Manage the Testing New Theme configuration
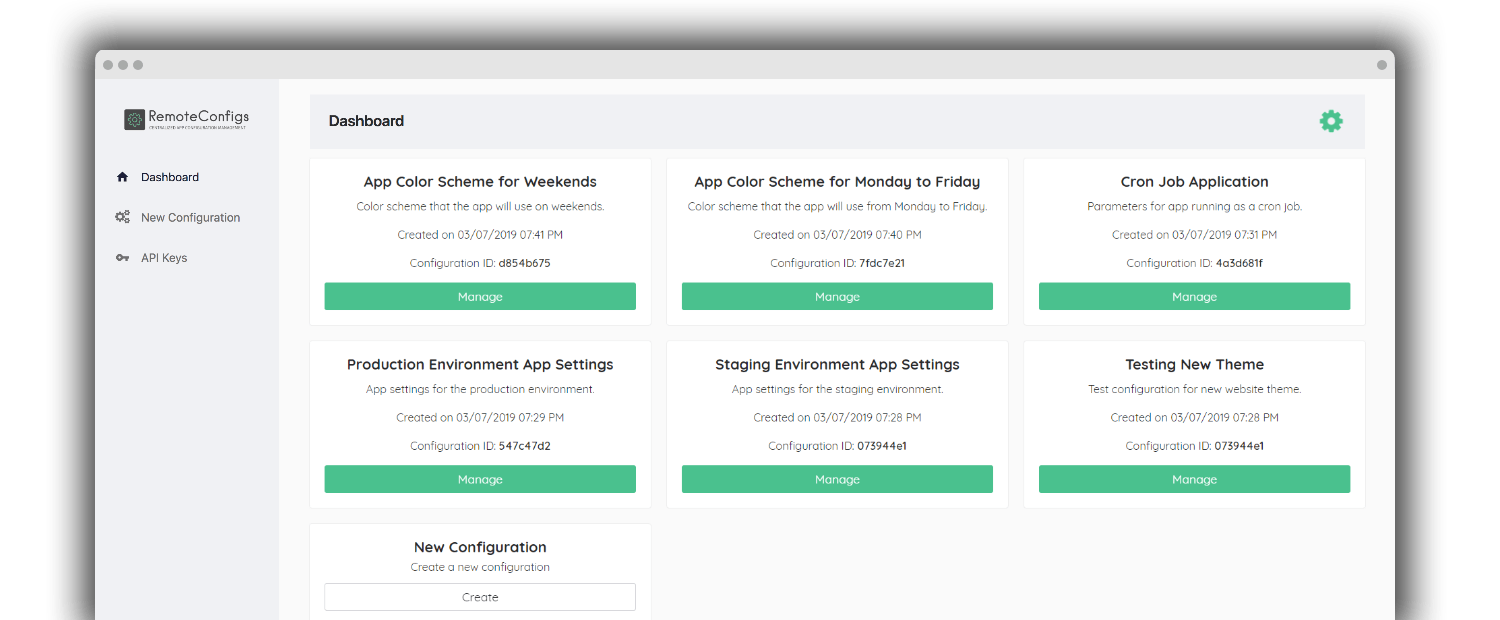This screenshot has height=620, width=1500. (1194, 479)
